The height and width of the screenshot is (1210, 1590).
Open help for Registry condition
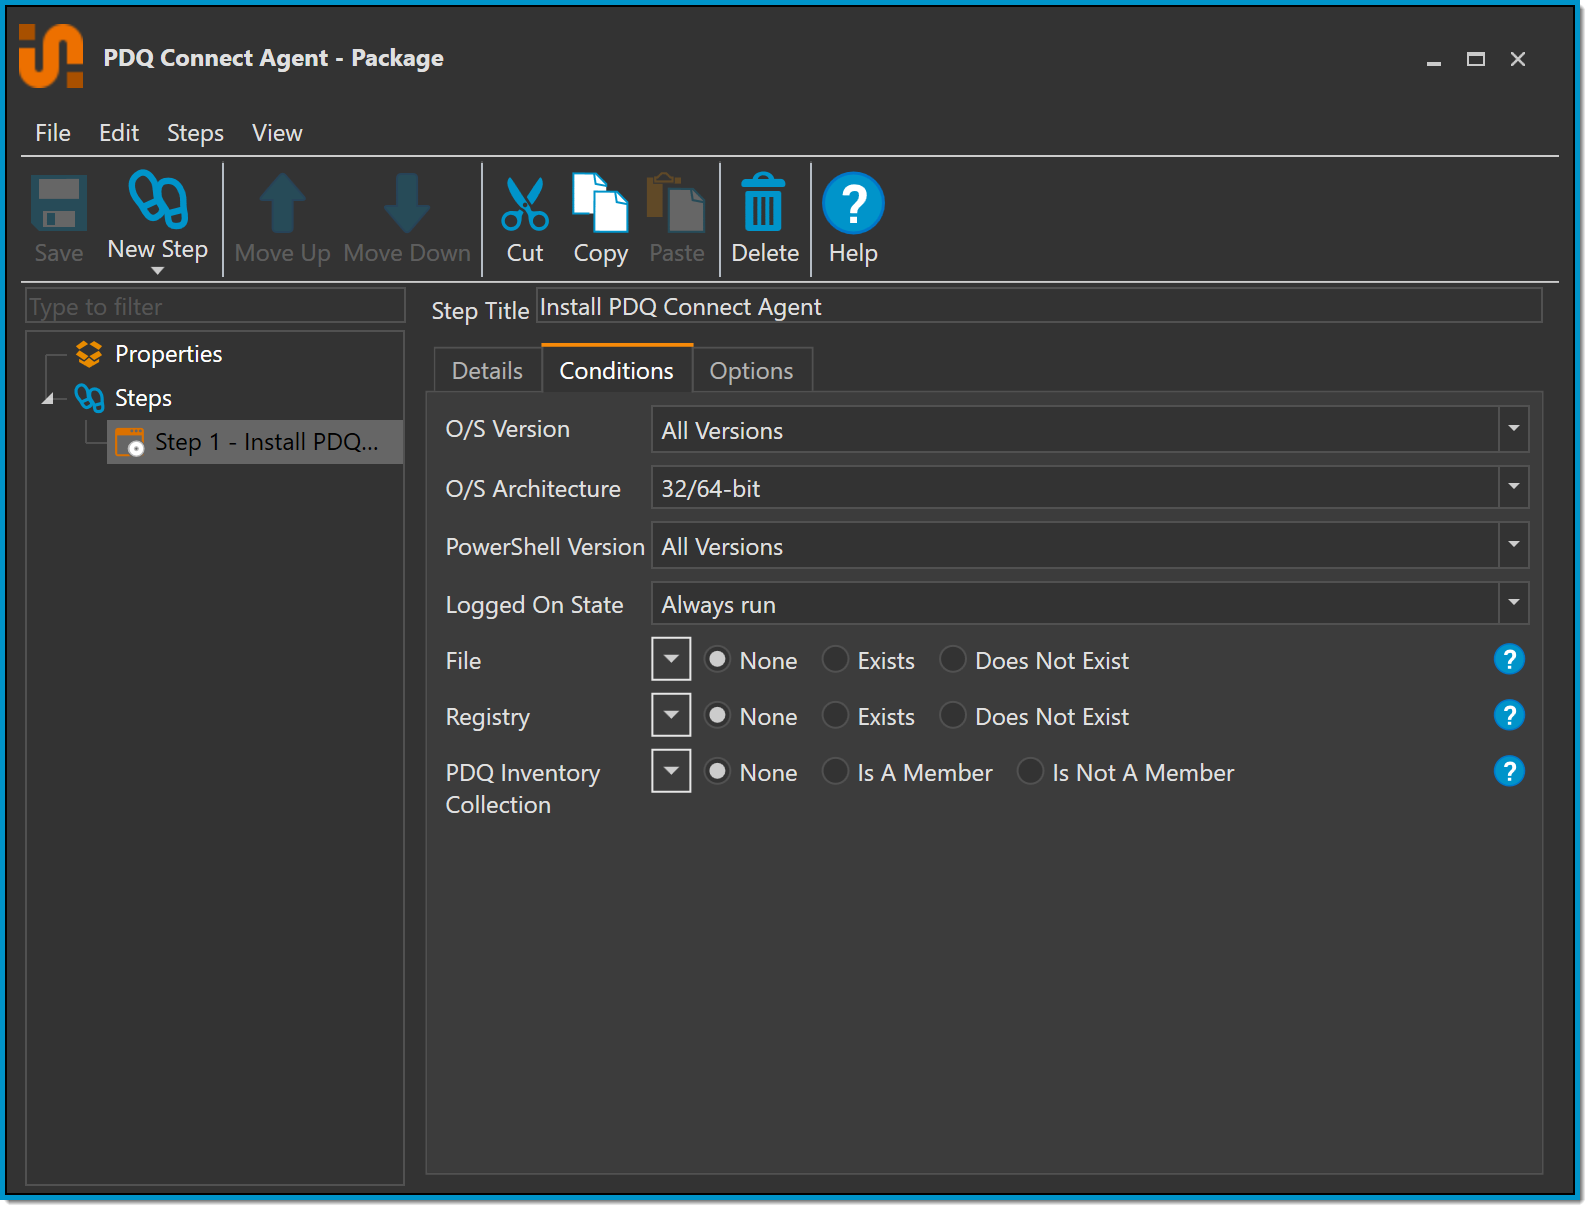point(1509,716)
